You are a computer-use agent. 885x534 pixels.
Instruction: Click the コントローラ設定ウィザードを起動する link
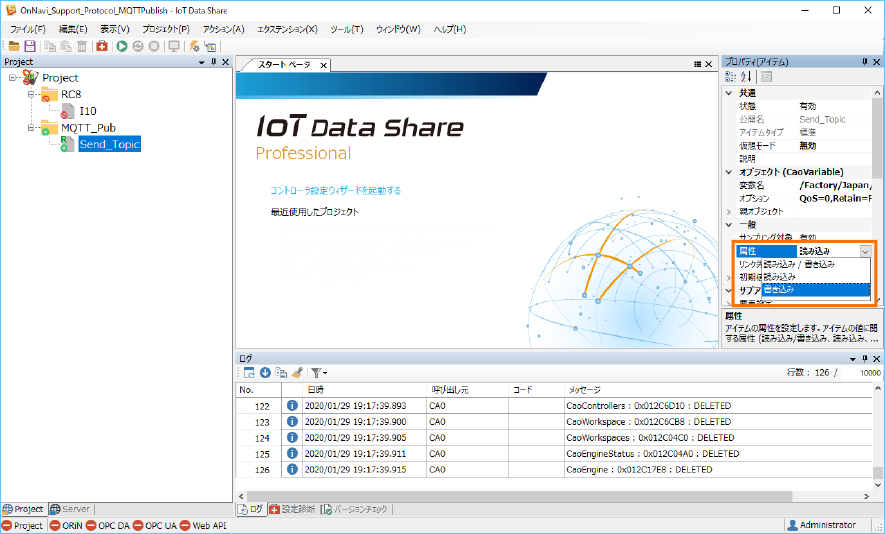[335, 191]
